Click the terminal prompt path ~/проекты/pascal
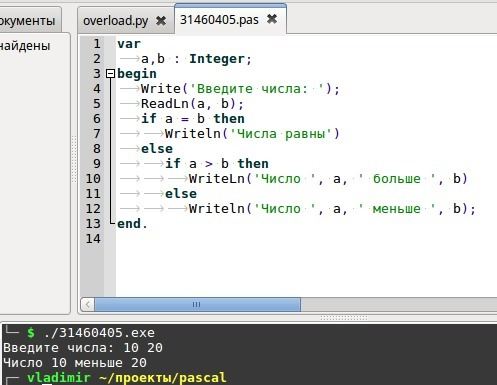Viewport: 497px width, 385px height. click(x=163, y=378)
